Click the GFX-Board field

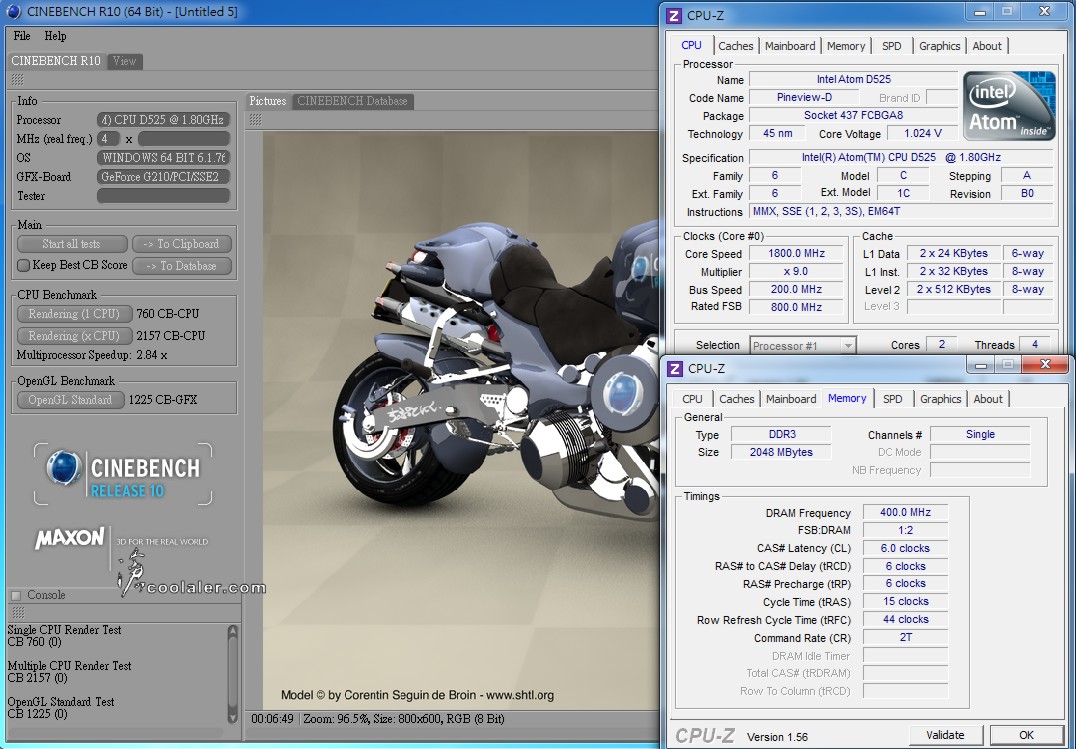pyautogui.click(x=163, y=176)
